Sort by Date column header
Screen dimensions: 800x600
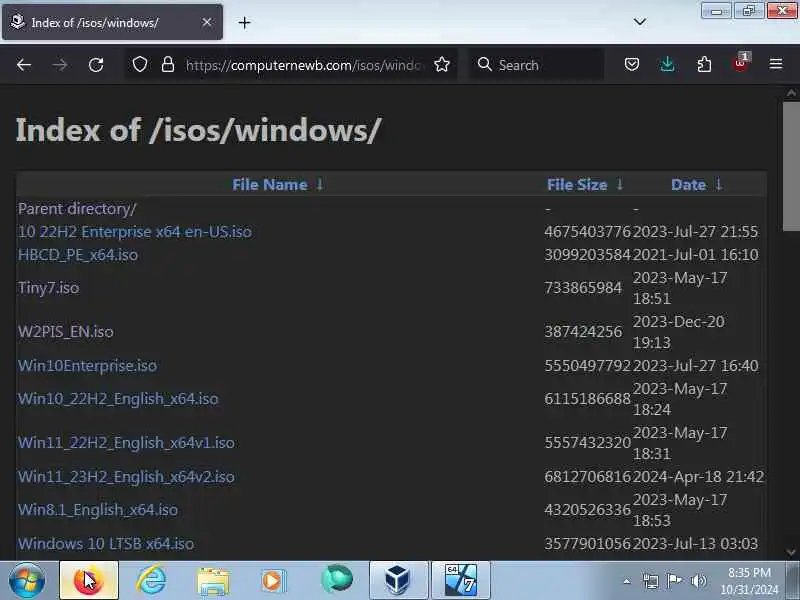[688, 185]
